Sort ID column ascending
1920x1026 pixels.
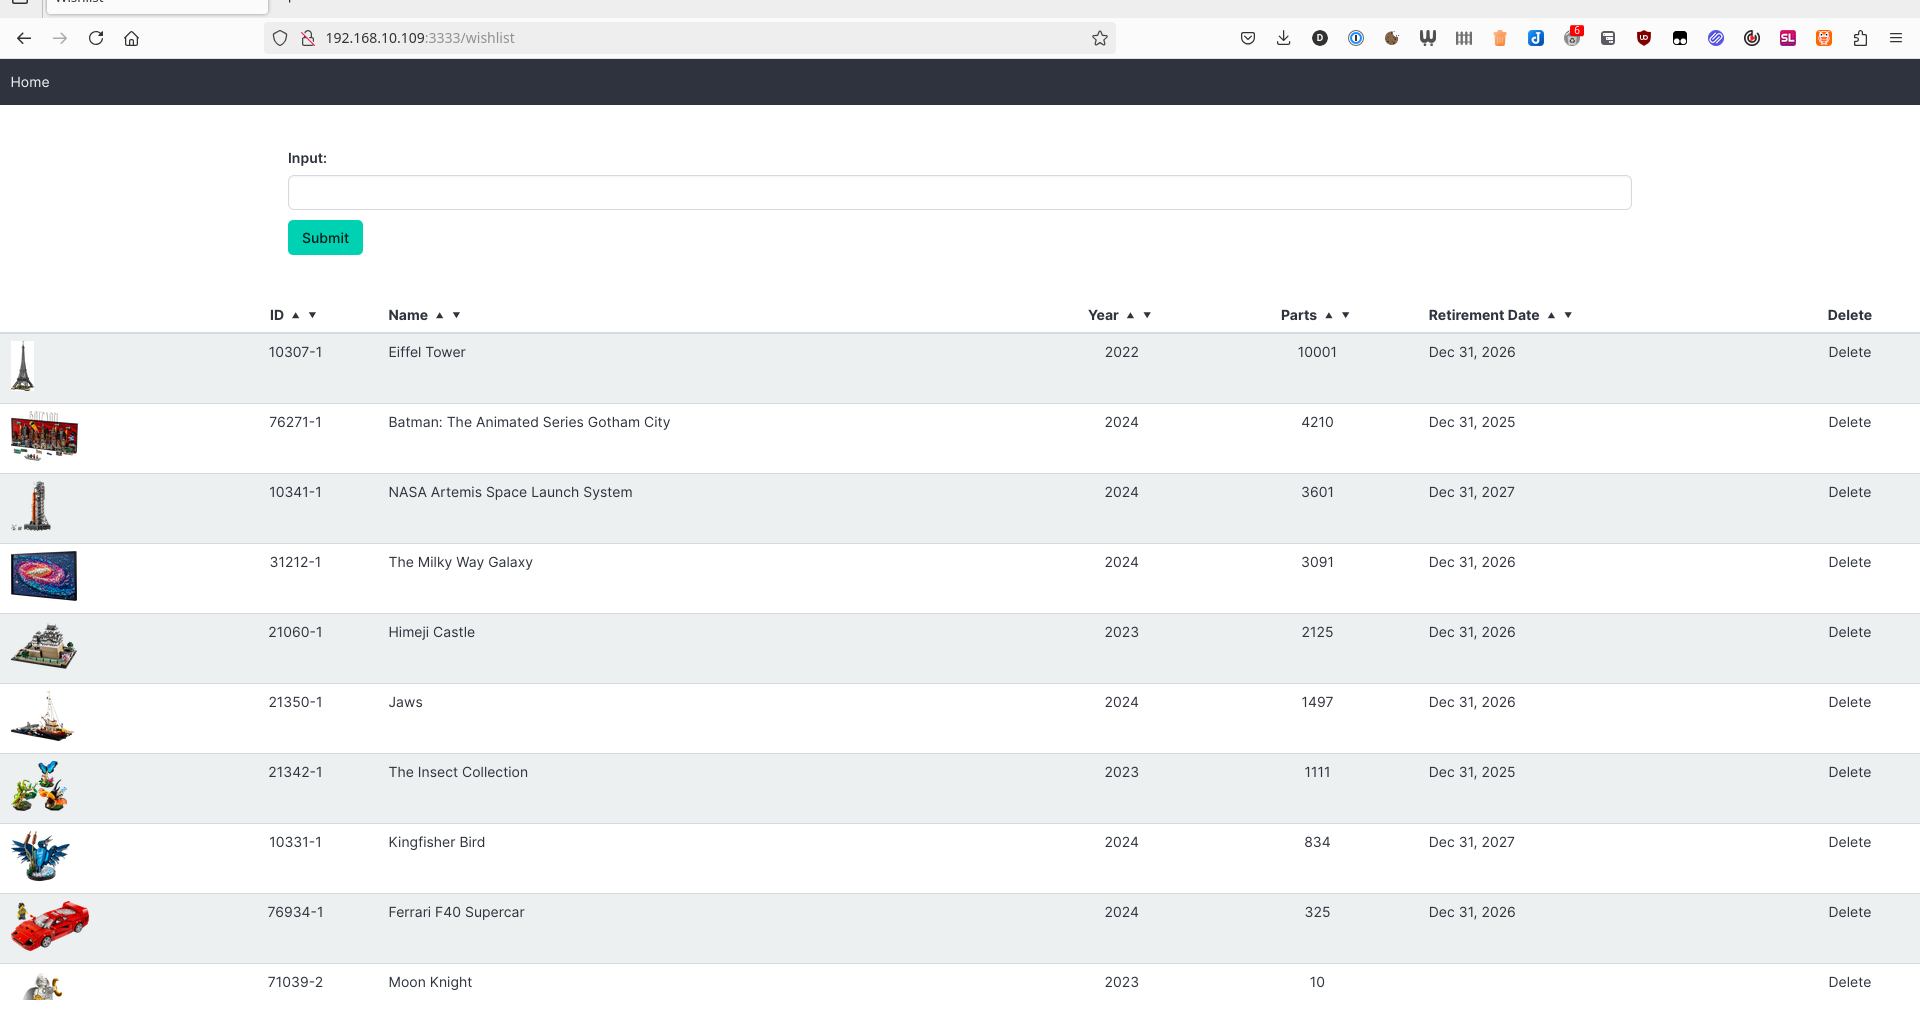(x=296, y=315)
